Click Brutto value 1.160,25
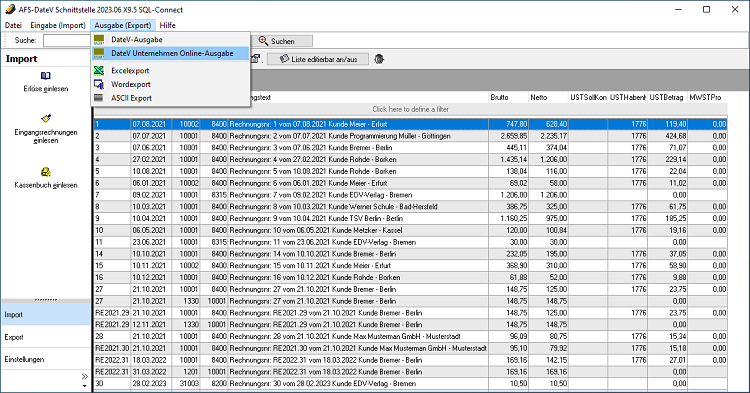Image resolution: width=750 pixels, height=393 pixels. click(514, 218)
